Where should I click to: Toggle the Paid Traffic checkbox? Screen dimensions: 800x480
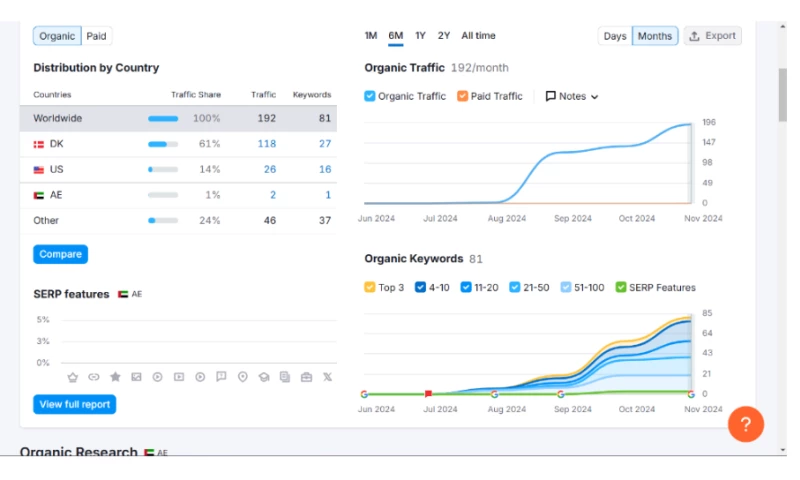462,96
